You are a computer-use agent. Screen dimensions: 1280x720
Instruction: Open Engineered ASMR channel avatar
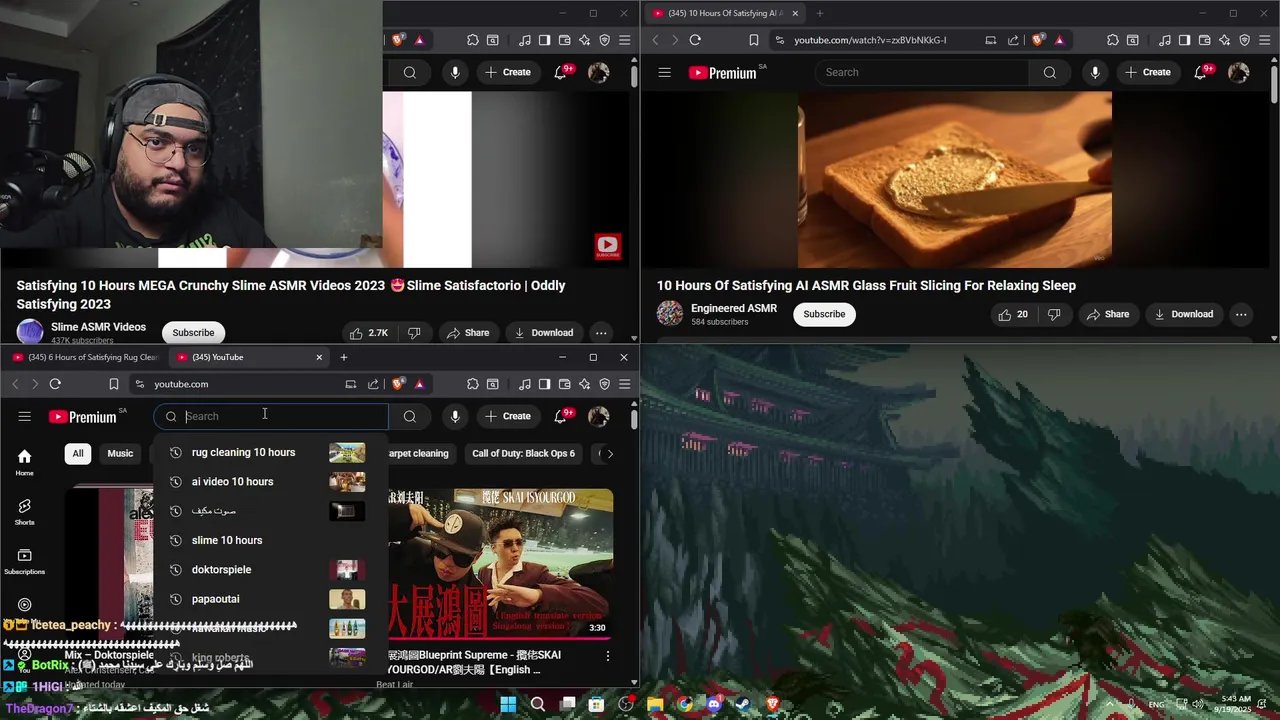point(670,314)
